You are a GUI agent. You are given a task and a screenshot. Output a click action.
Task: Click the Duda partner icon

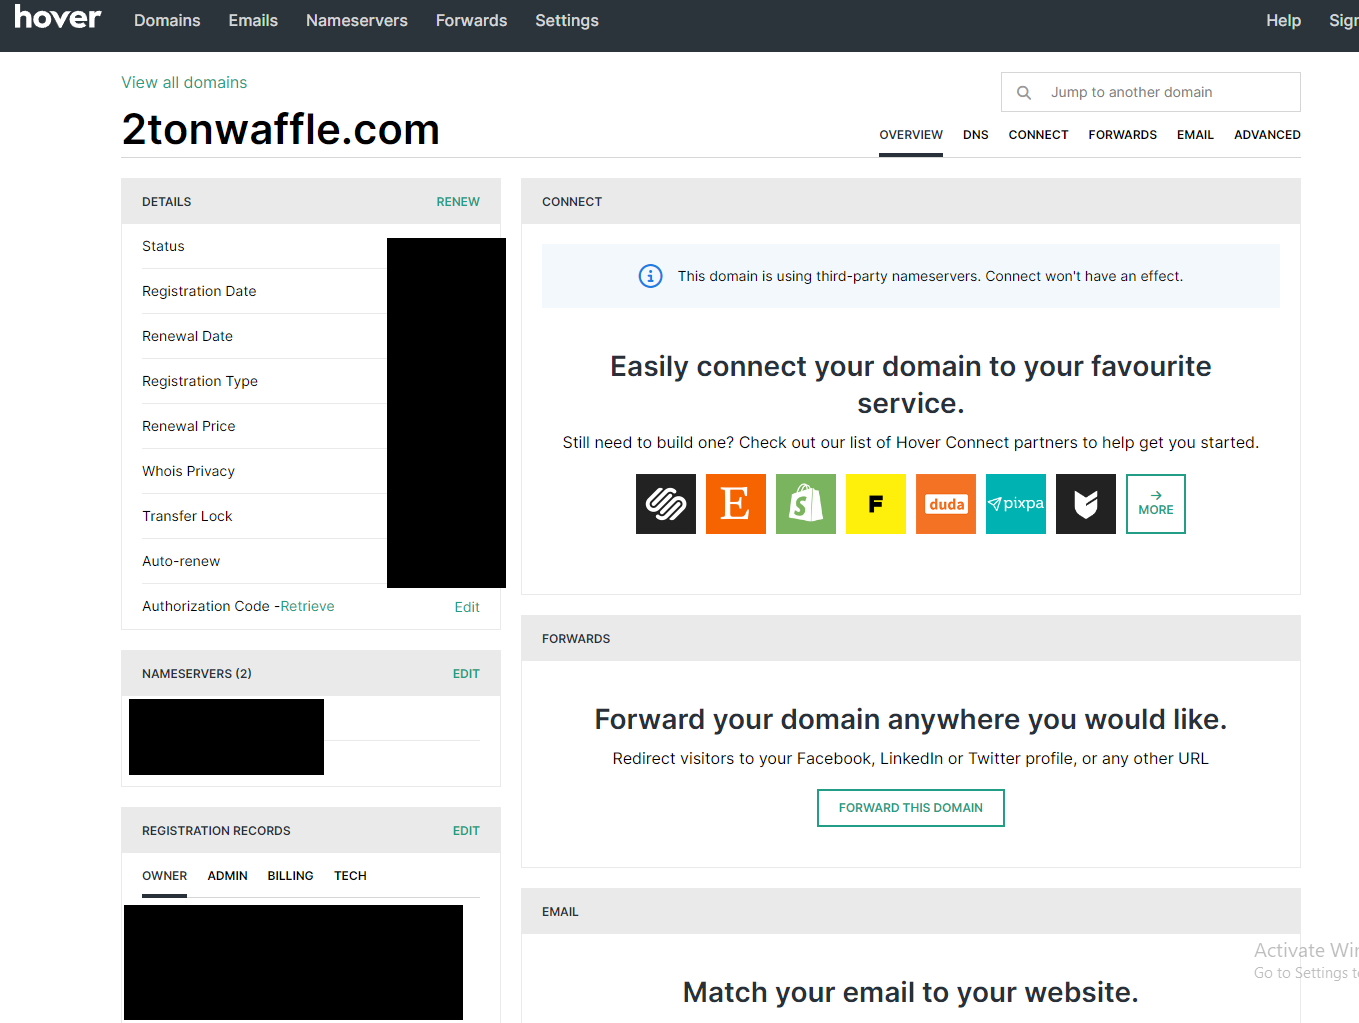pyautogui.click(x=945, y=504)
